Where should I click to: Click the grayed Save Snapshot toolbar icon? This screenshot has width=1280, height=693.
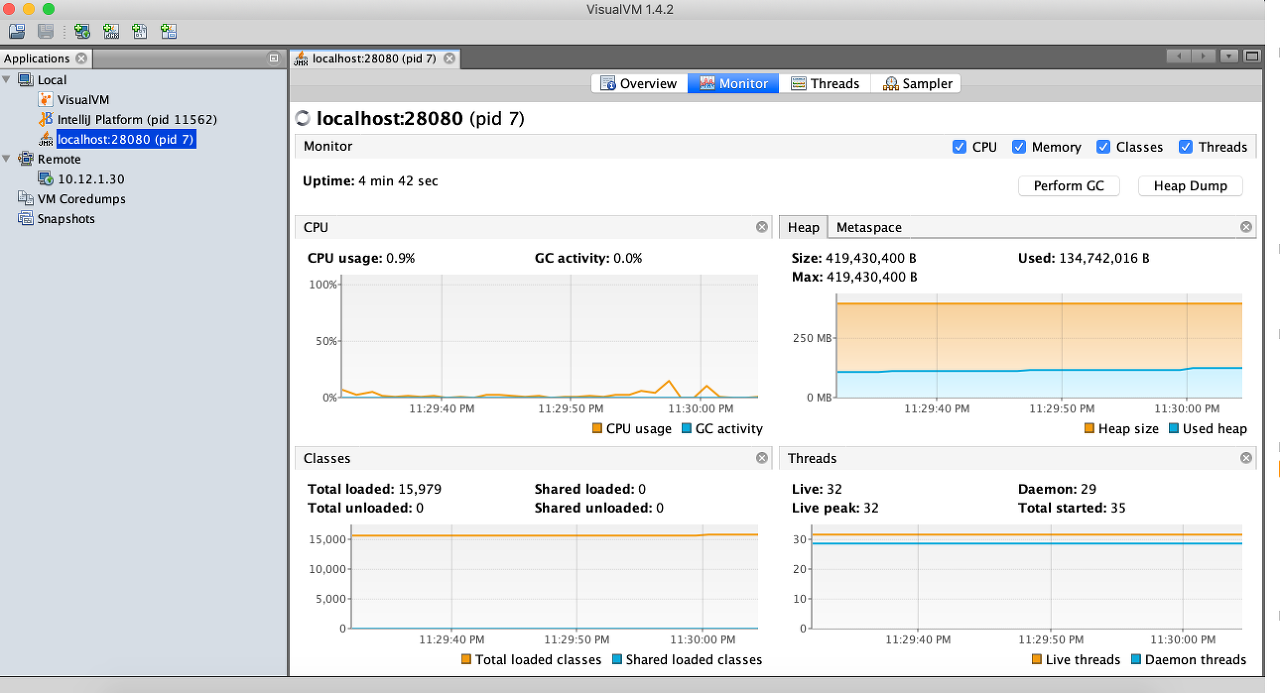click(45, 32)
